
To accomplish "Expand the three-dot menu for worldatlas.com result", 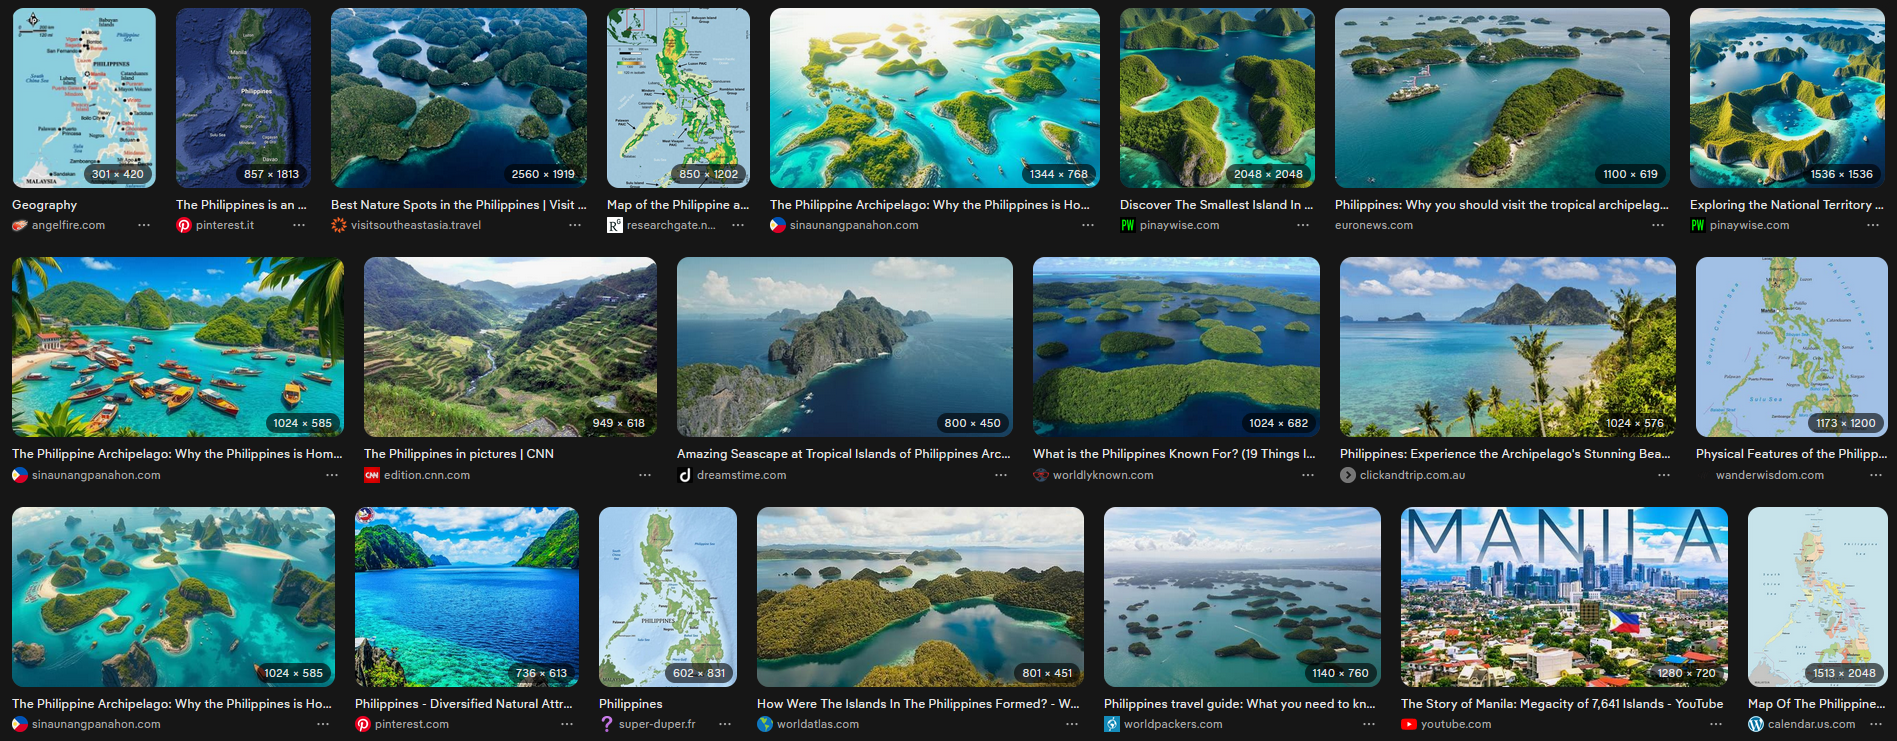I will click(x=1072, y=725).
